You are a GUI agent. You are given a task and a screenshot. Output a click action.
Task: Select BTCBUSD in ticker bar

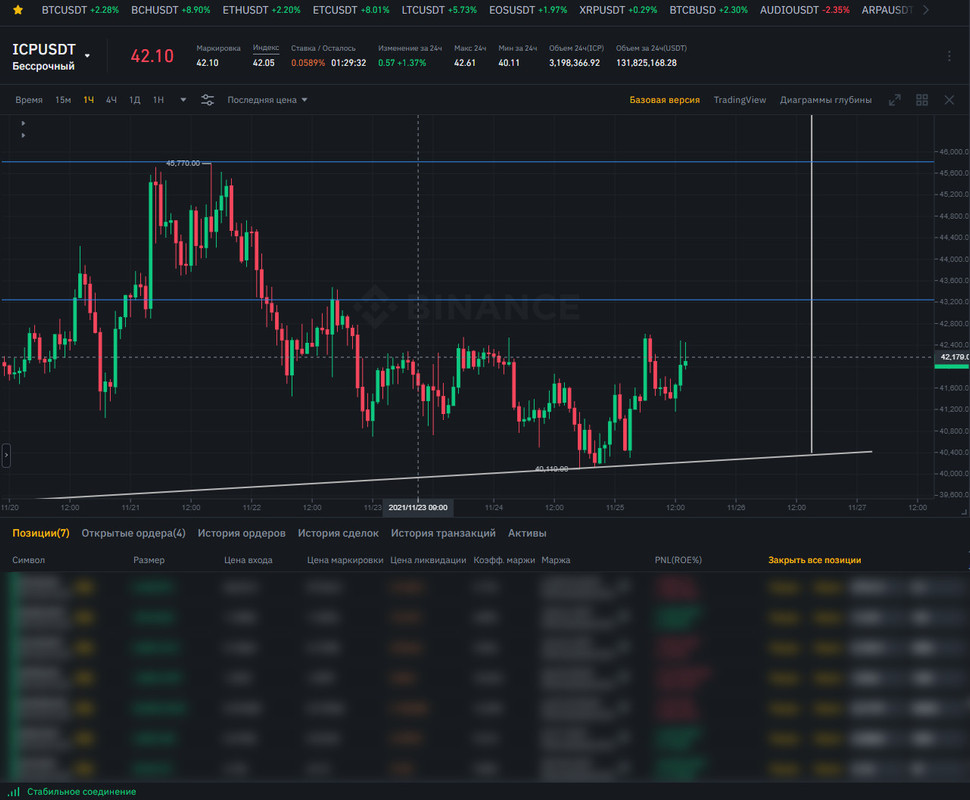click(x=708, y=10)
